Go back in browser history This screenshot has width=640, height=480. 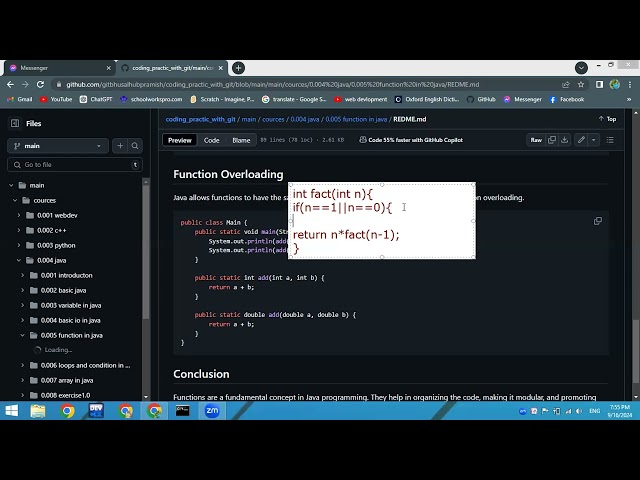click(x=11, y=84)
